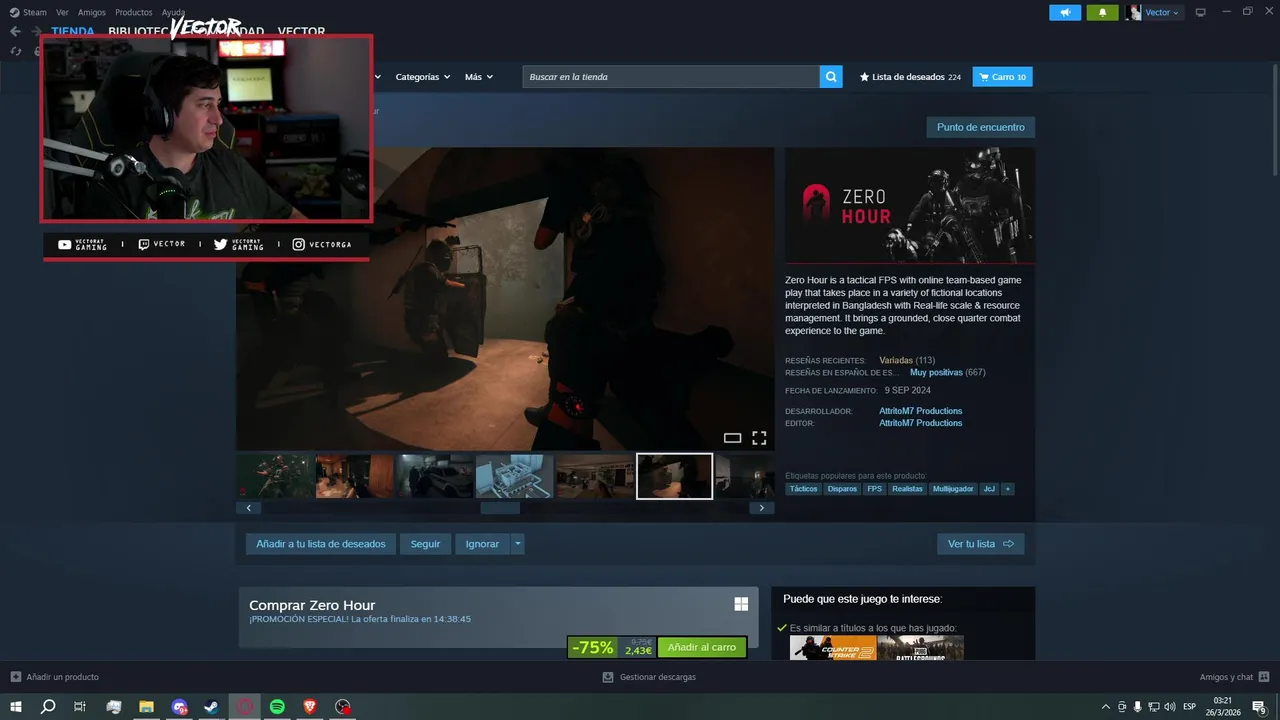Open the Steam announcements megaphone icon

click(x=1065, y=12)
